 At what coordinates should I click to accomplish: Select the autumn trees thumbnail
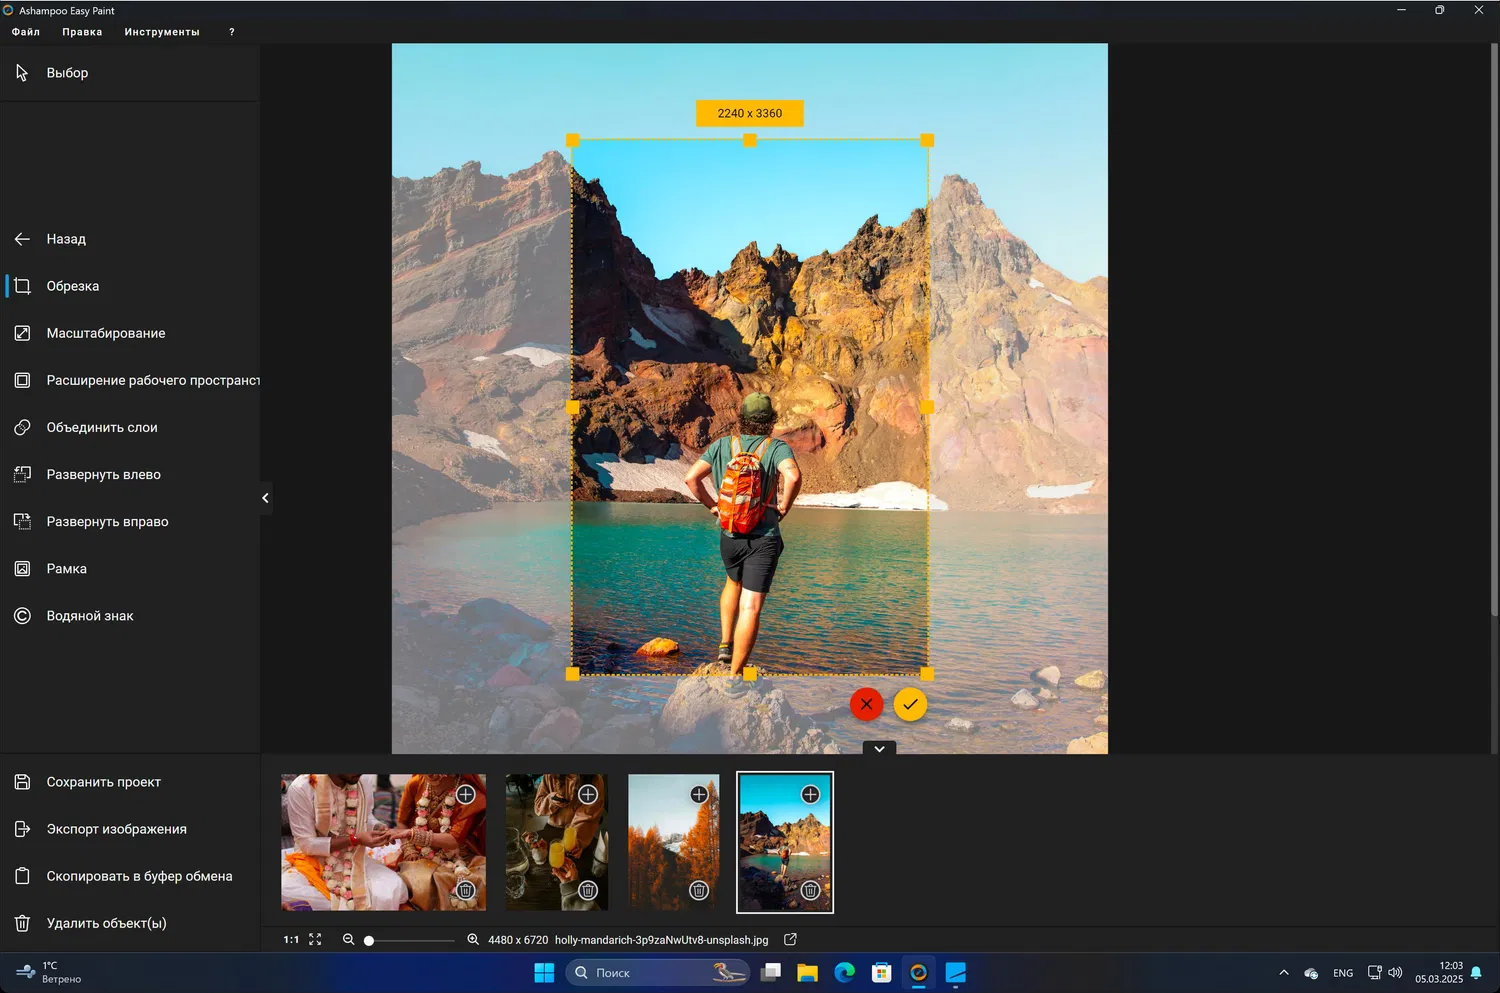[x=673, y=842]
